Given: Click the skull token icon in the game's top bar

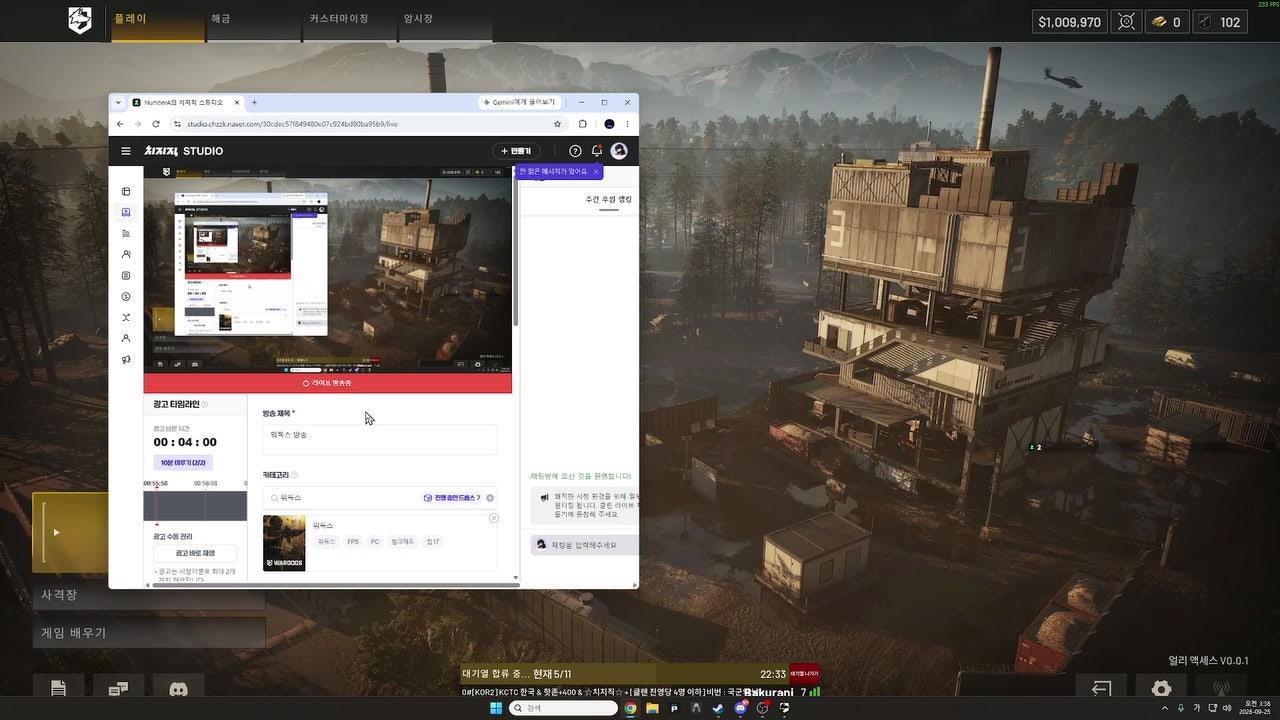Looking at the screenshot, I should click(x=1126, y=22).
